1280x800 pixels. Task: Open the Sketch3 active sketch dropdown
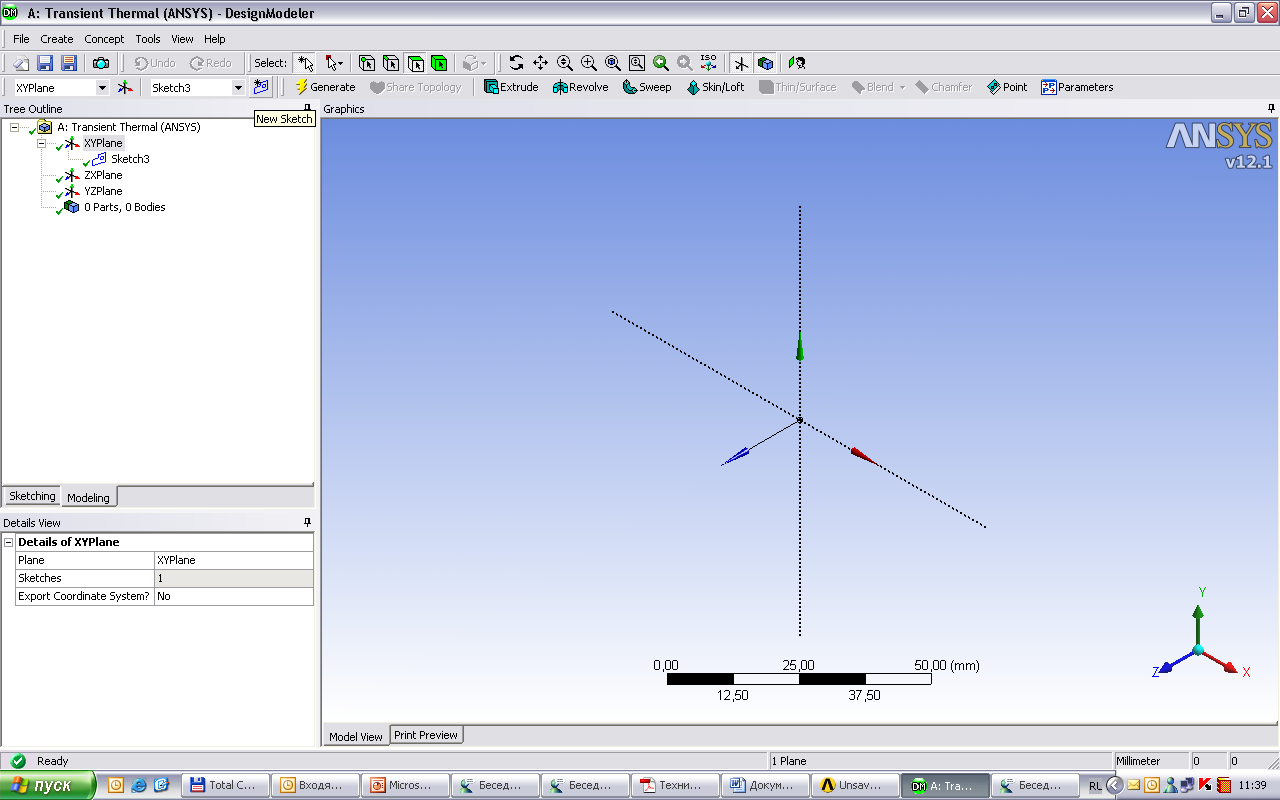[x=238, y=87]
